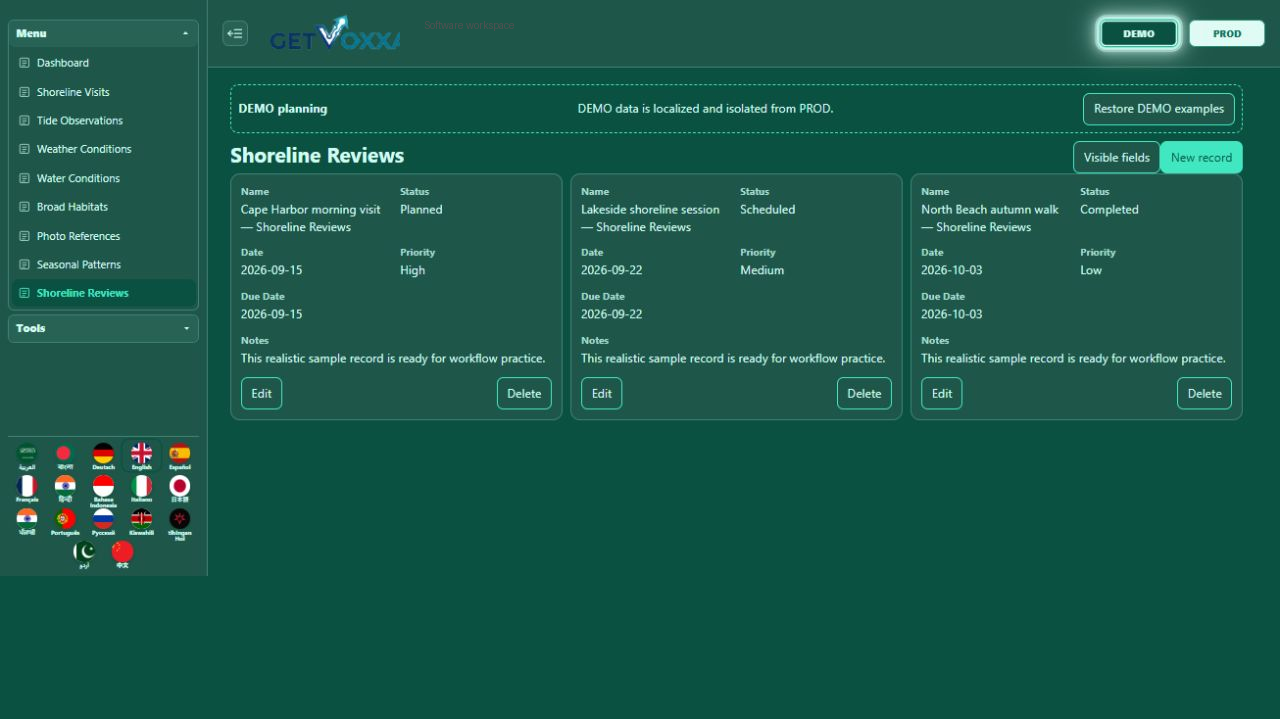
Task: Switch language to Deutsch flag
Action: [103, 456]
